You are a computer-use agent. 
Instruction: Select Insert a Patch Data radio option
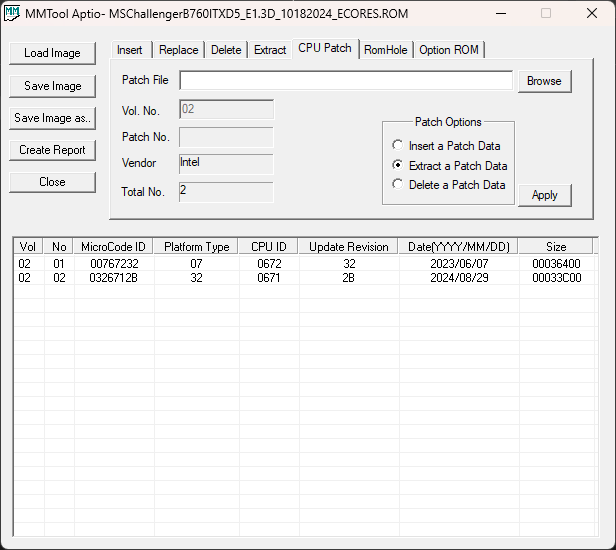(x=446, y=146)
